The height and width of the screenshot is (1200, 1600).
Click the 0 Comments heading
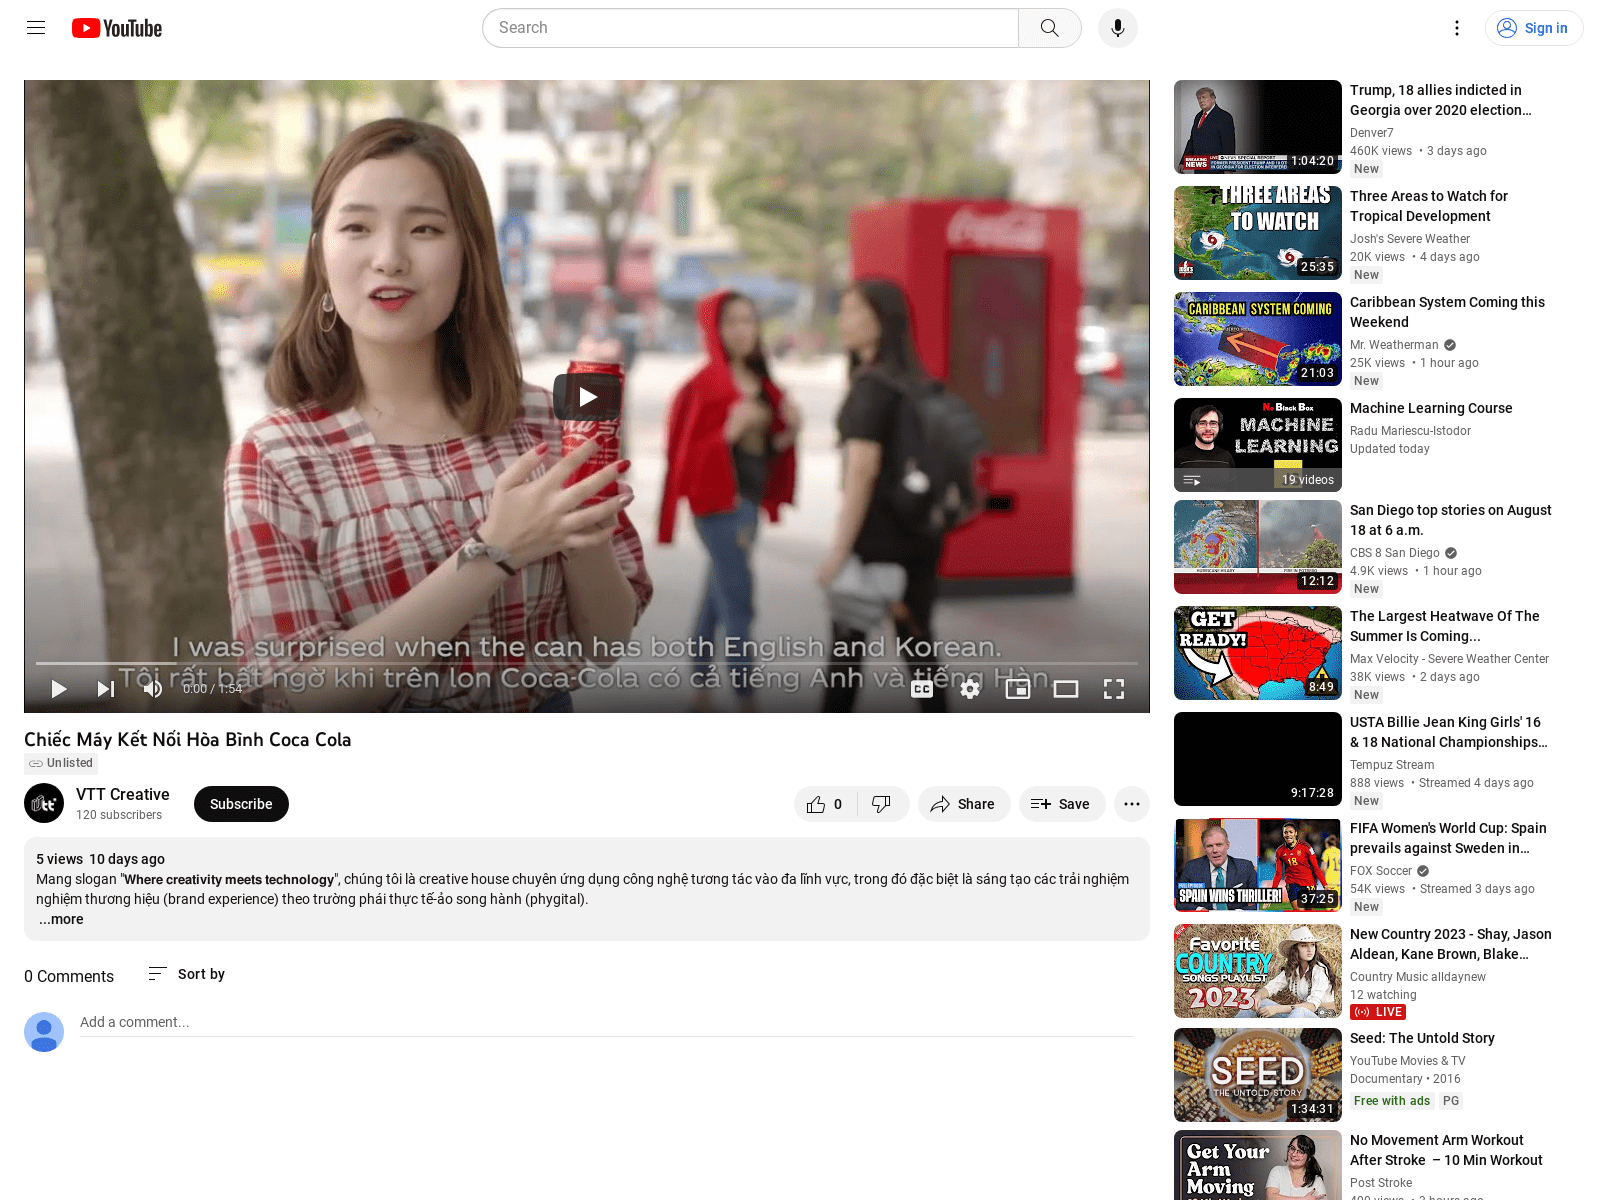click(69, 976)
